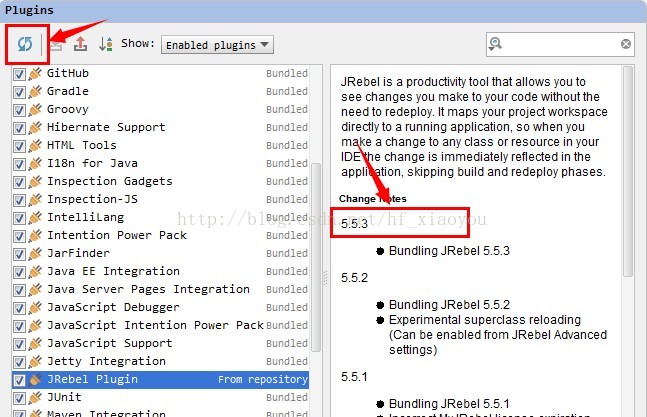Click the Gradle plugin icon
This screenshot has width=647, height=417.
point(35,92)
